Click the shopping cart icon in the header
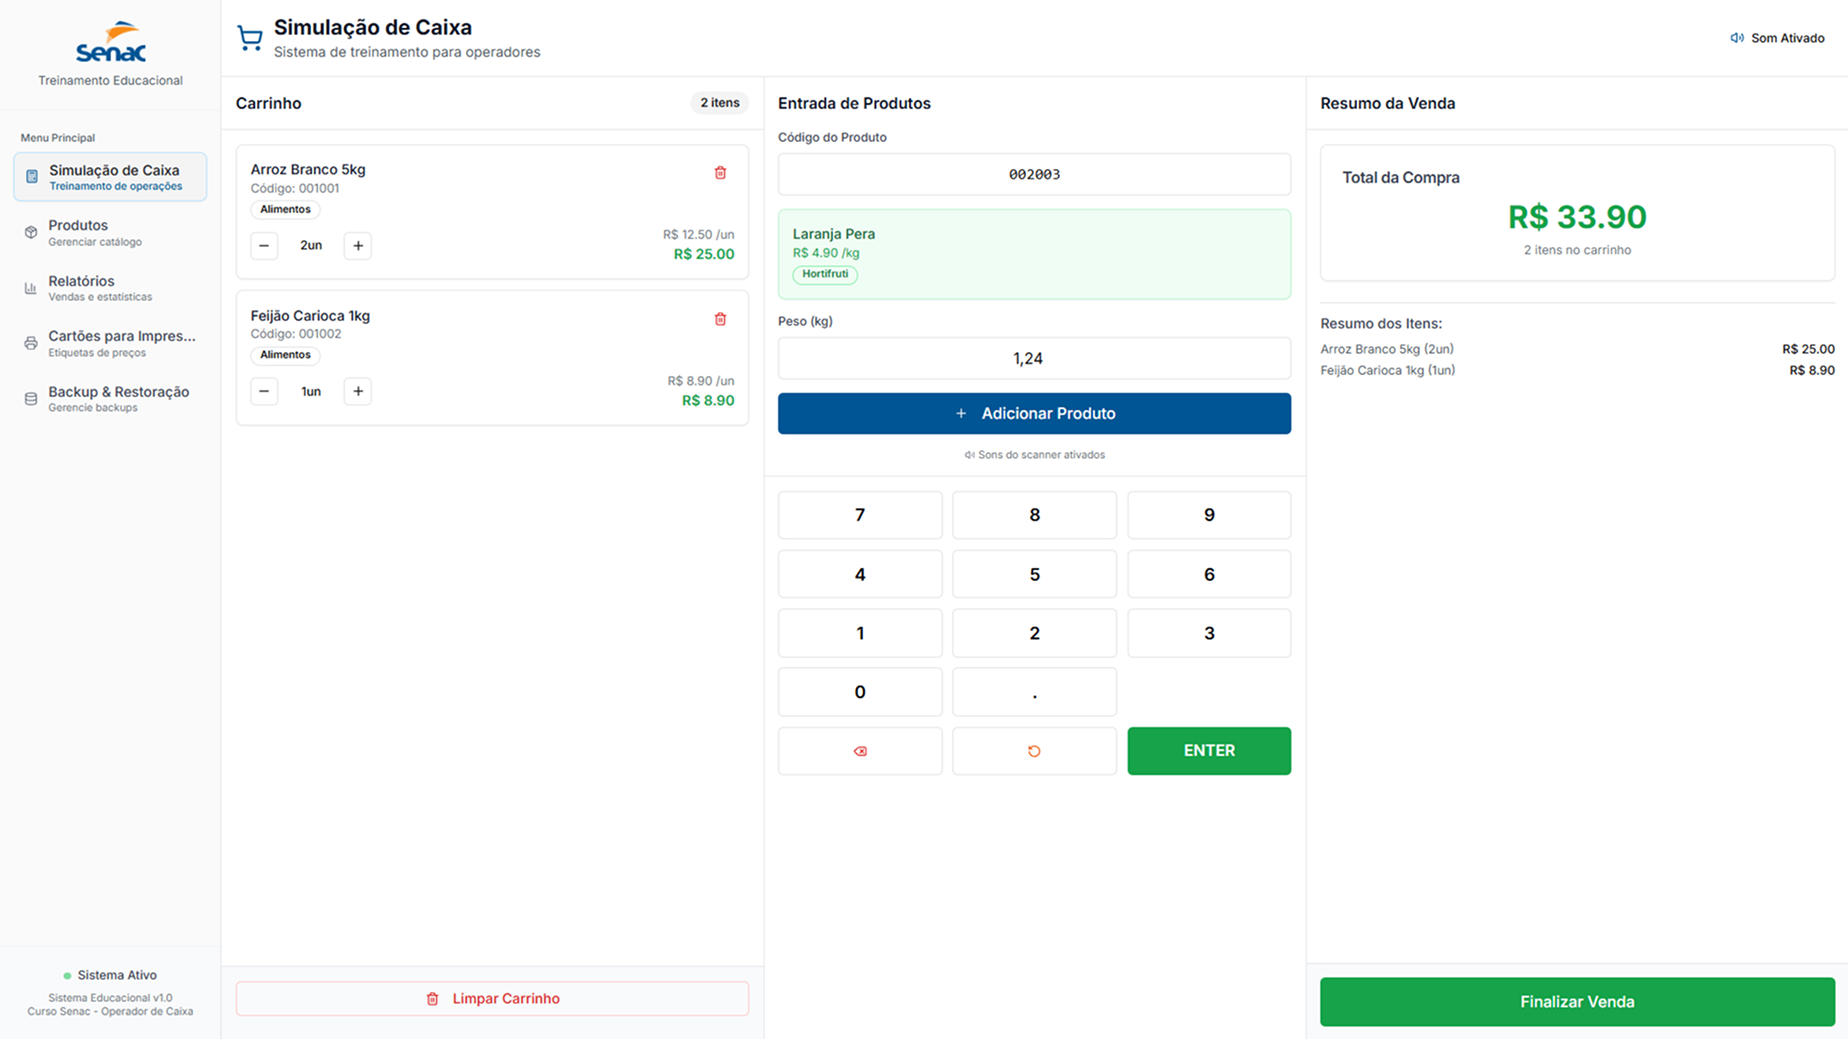This screenshot has width=1848, height=1039. coord(250,39)
